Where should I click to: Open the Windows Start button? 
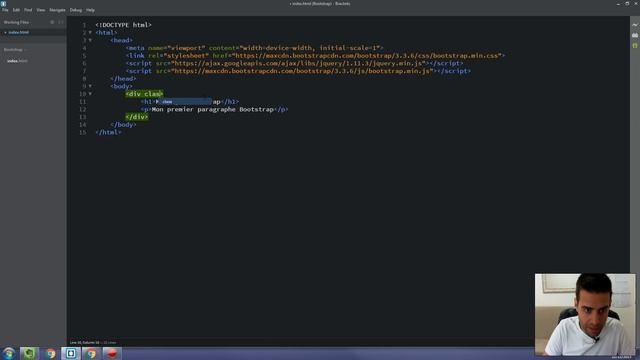point(9,353)
